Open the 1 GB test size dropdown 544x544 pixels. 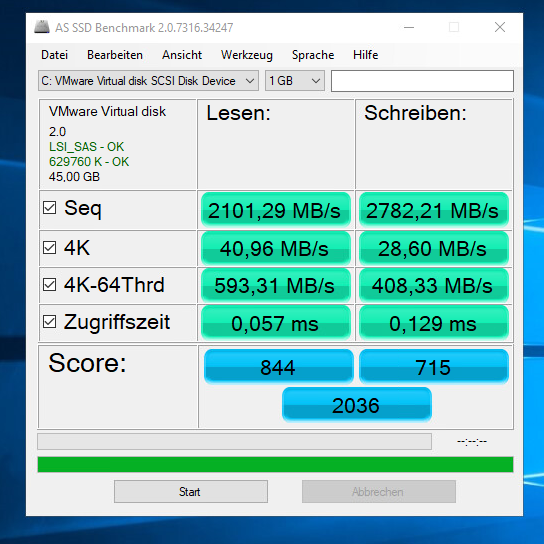click(x=295, y=81)
